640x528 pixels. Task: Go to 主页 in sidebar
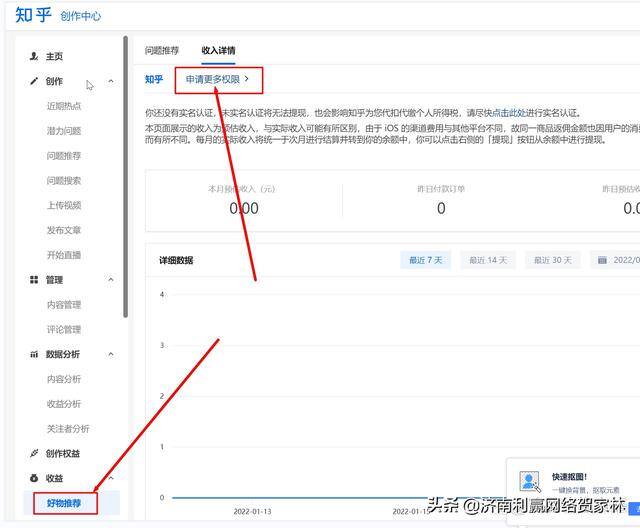pyautogui.click(x=54, y=56)
